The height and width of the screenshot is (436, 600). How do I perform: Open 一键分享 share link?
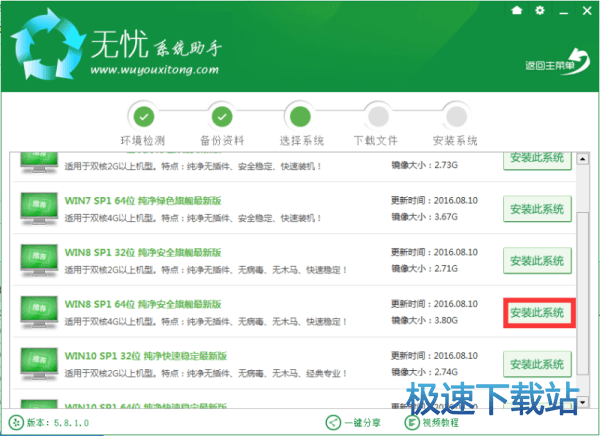point(362,423)
